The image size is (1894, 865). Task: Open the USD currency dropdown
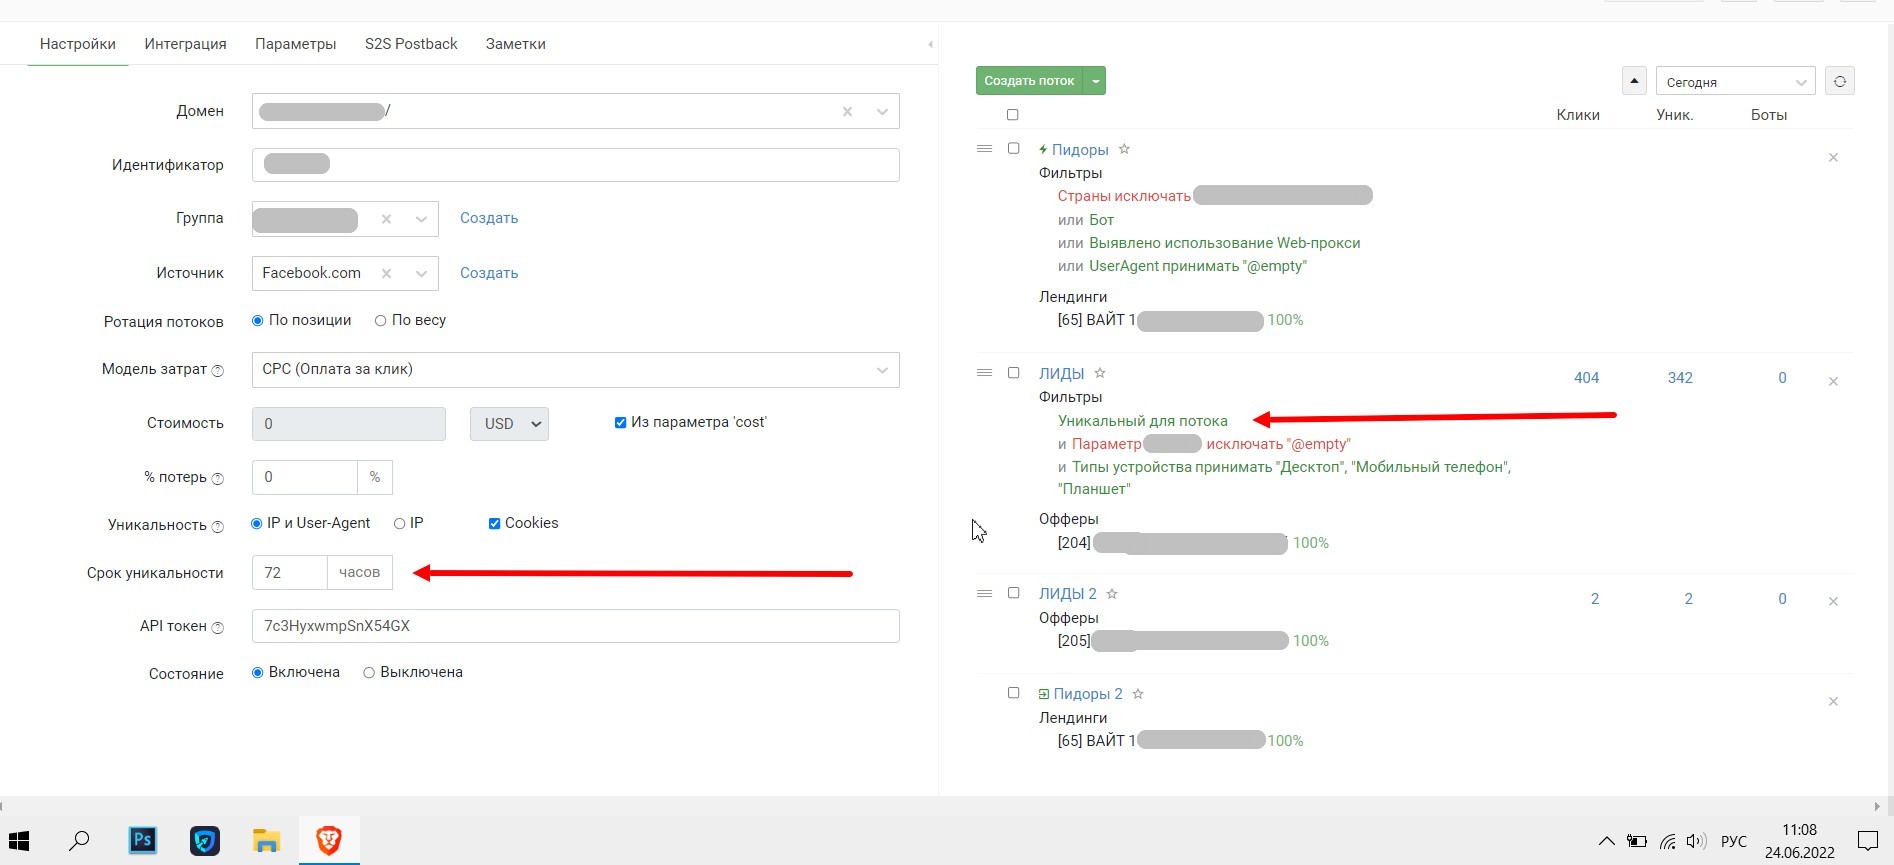509,424
